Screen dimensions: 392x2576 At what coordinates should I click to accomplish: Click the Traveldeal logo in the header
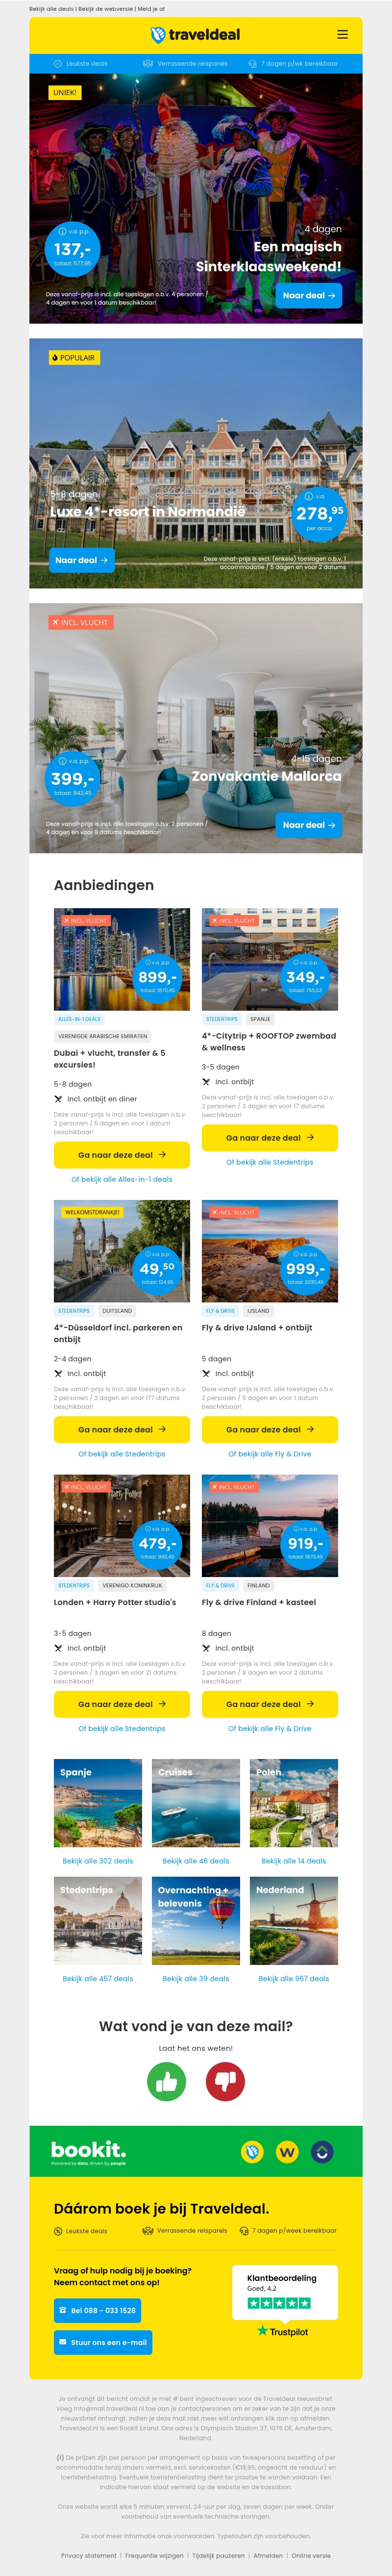coord(195,35)
